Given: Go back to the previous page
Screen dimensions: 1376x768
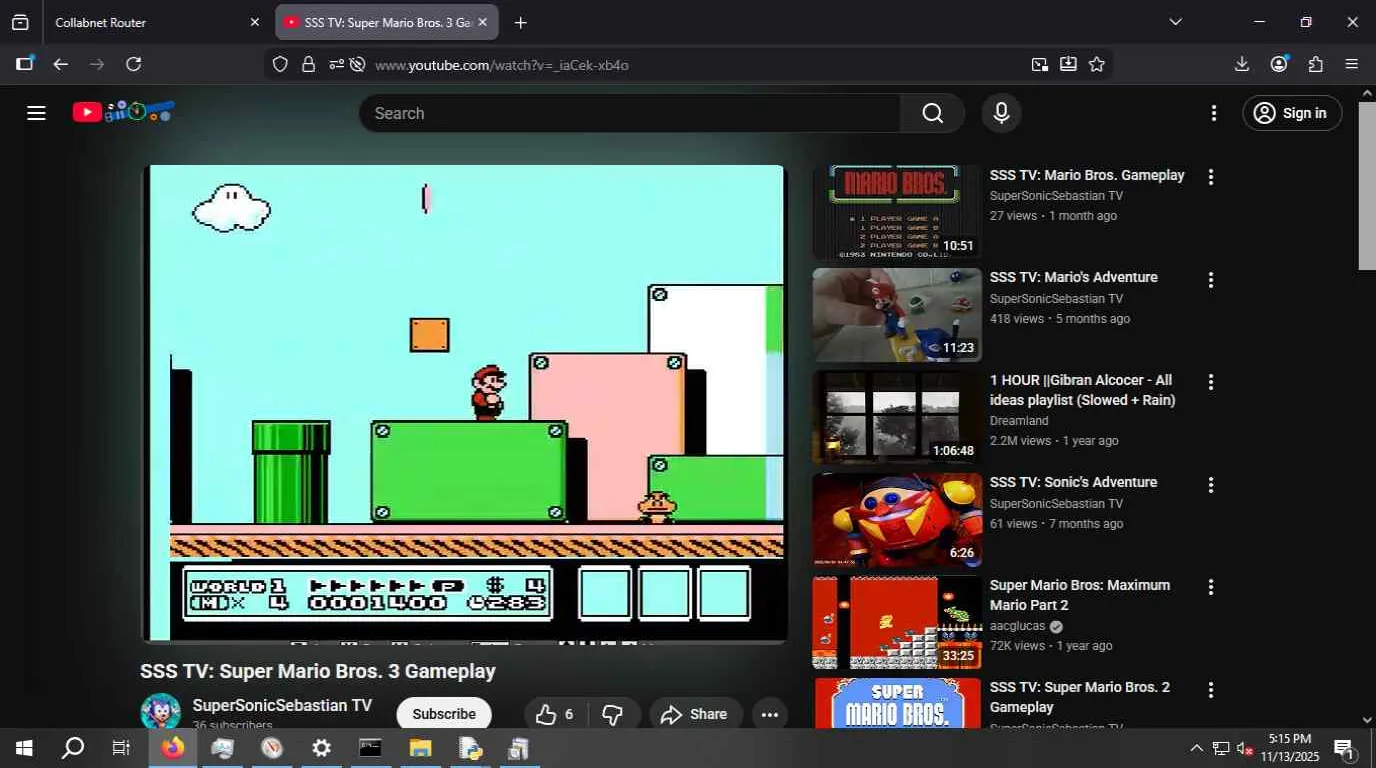Looking at the screenshot, I should coord(61,64).
